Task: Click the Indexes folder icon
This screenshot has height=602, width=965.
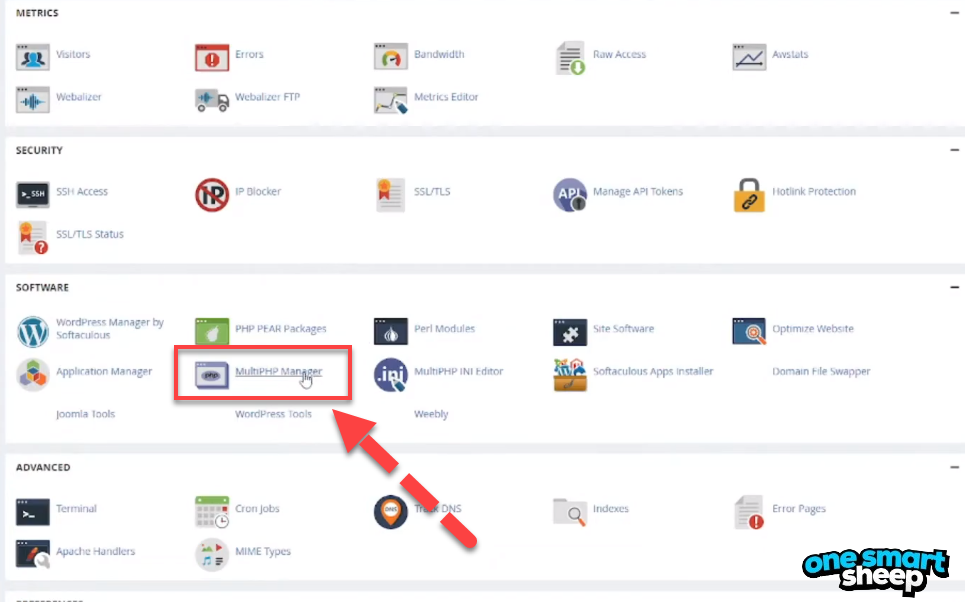Action: (570, 512)
